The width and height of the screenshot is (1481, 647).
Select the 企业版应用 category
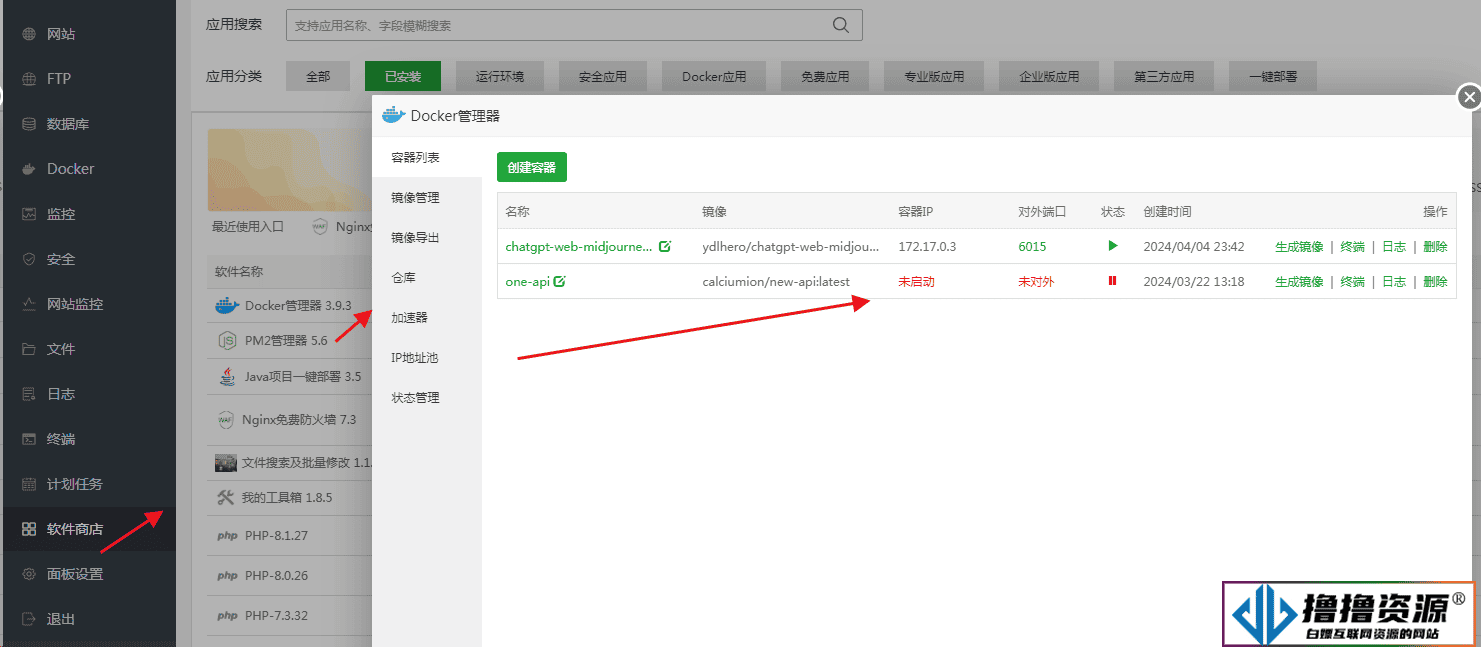(x=1049, y=76)
